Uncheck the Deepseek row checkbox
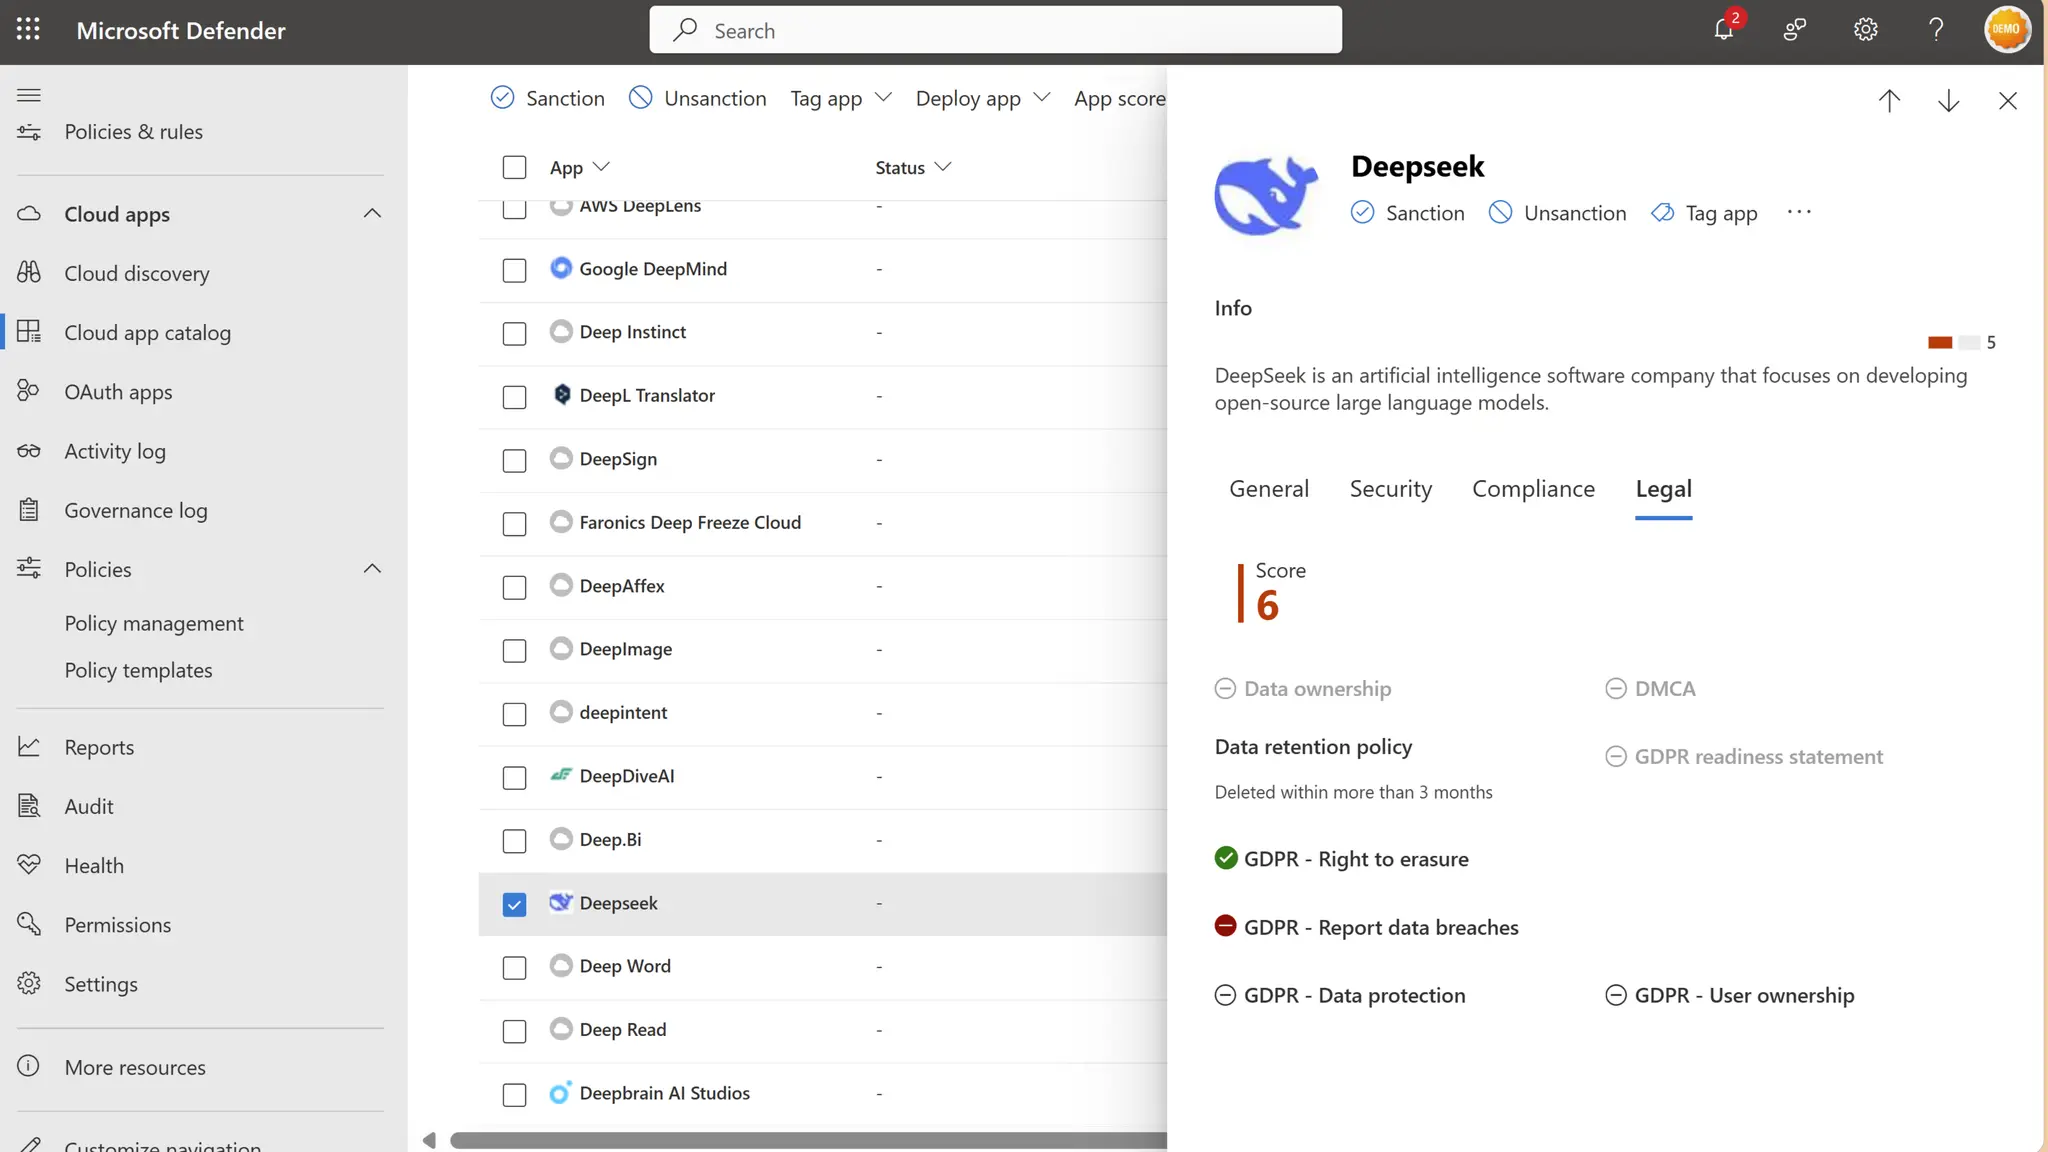The image size is (2048, 1152). [514, 904]
